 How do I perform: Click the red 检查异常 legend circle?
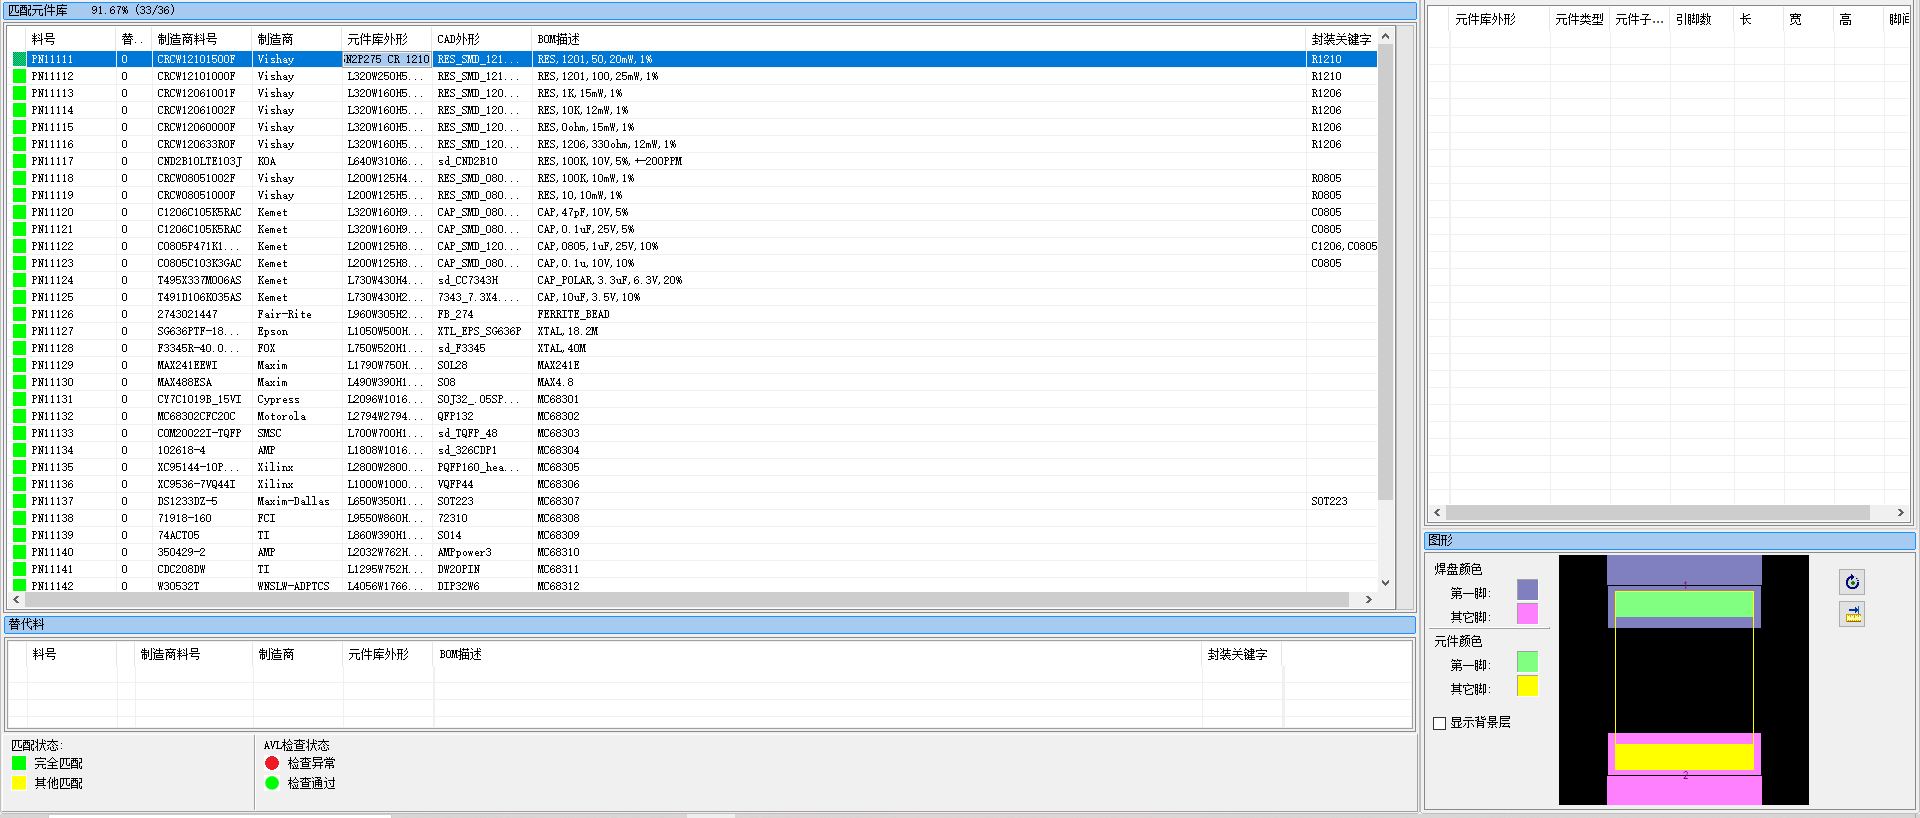point(272,763)
